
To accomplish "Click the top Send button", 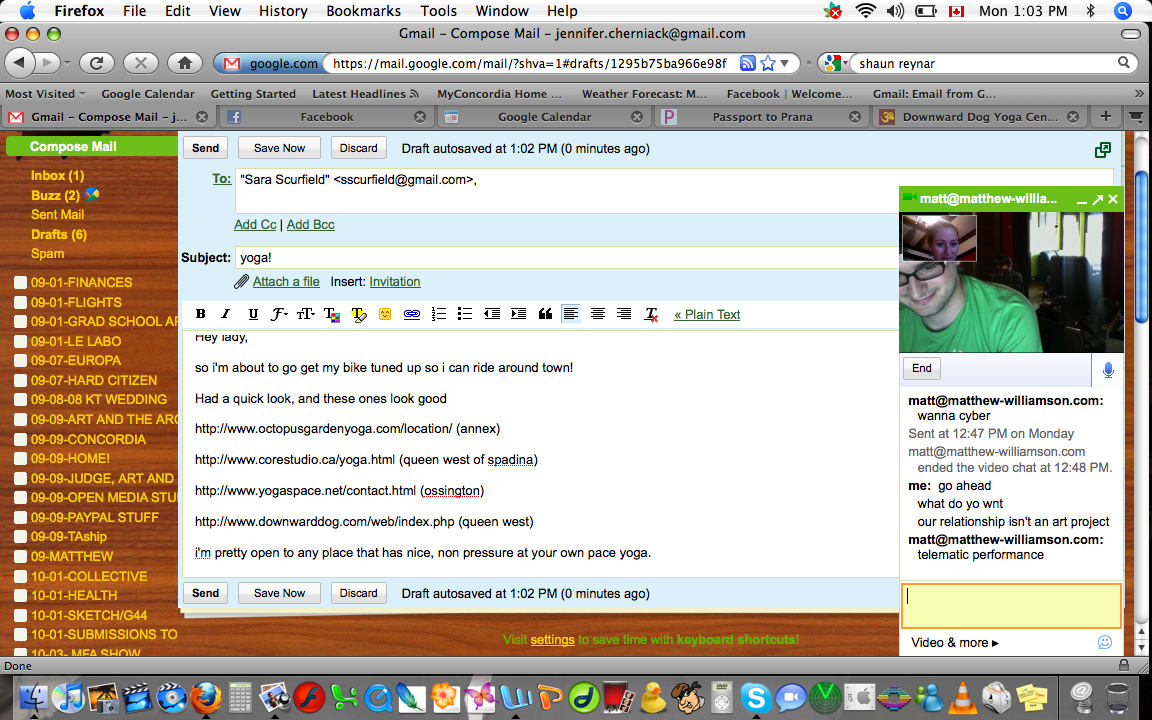I will (206, 148).
